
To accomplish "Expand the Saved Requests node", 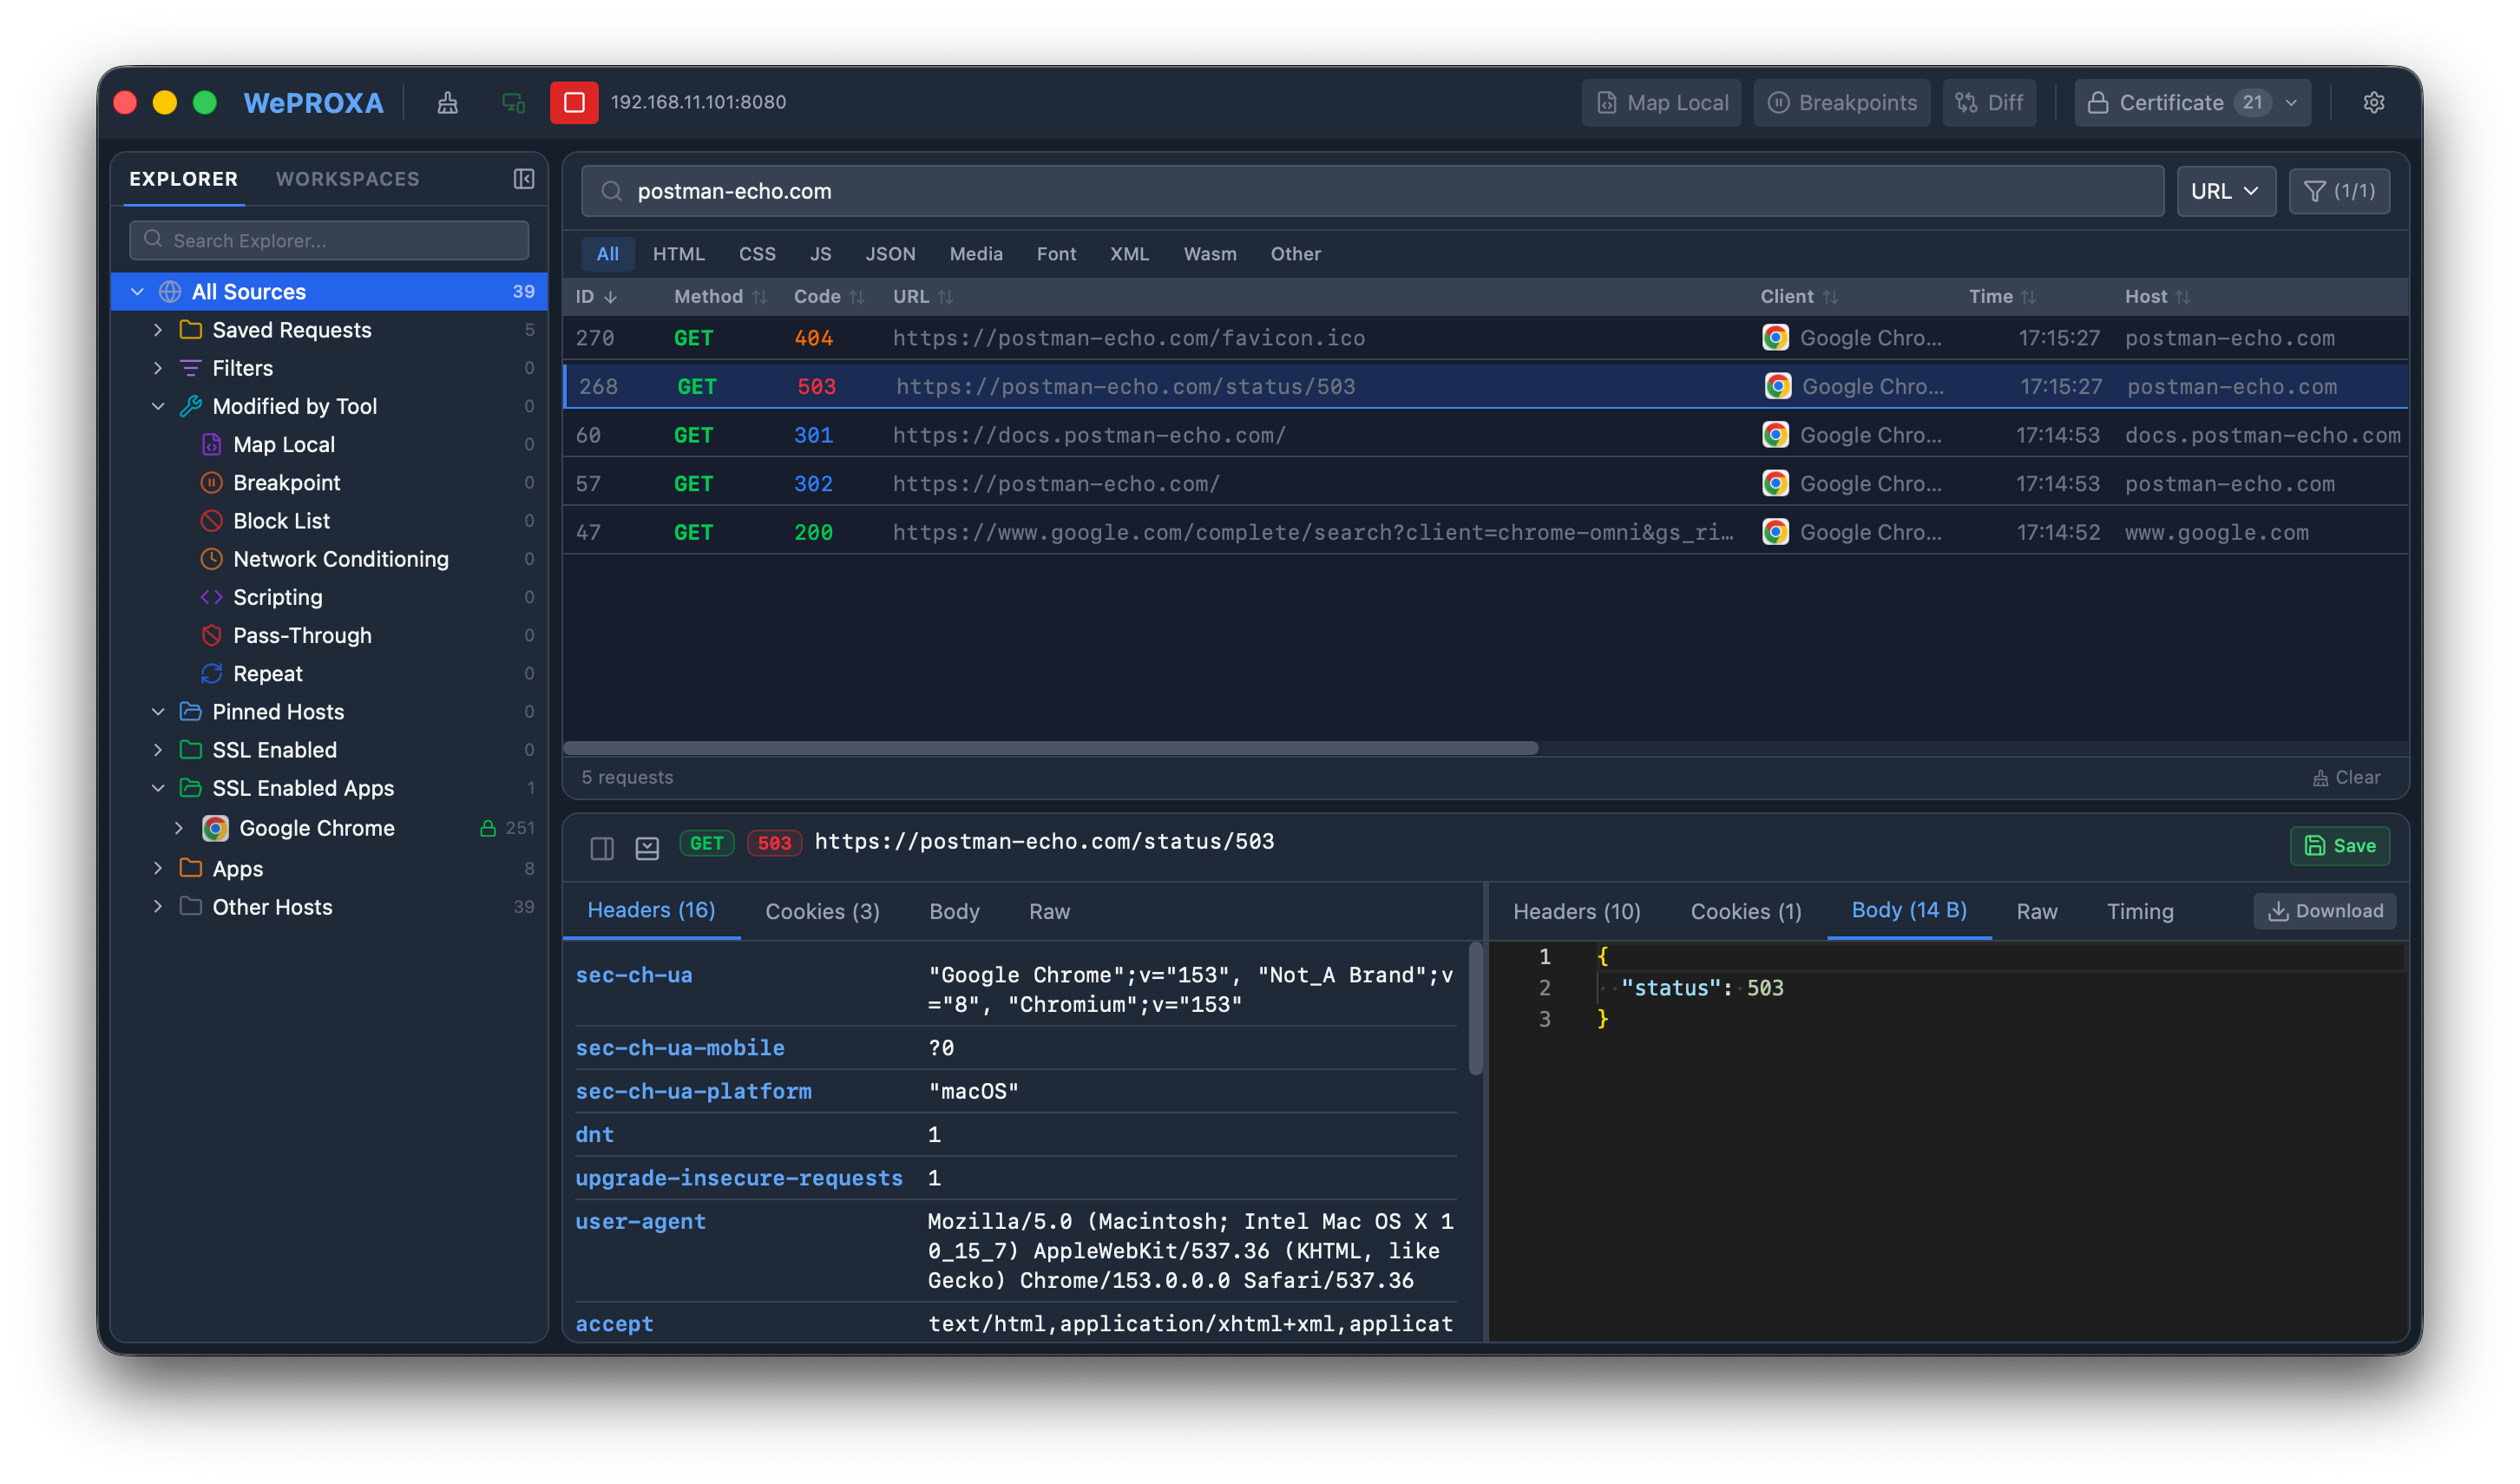I will (x=158, y=329).
